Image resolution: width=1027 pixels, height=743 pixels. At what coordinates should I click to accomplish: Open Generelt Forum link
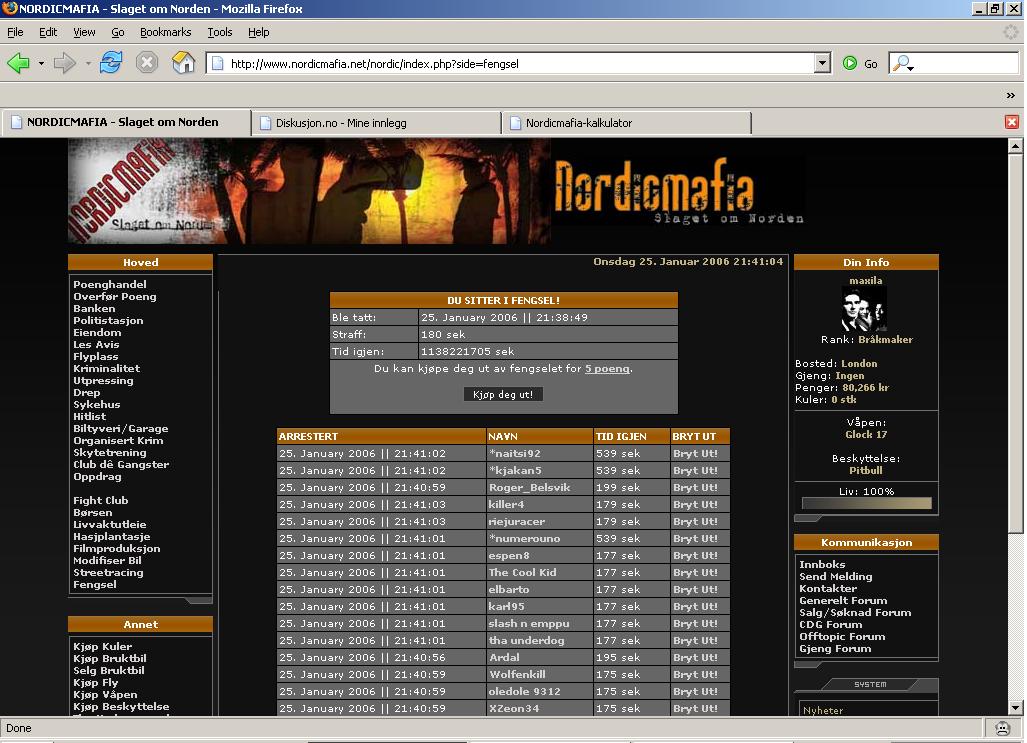click(x=843, y=600)
